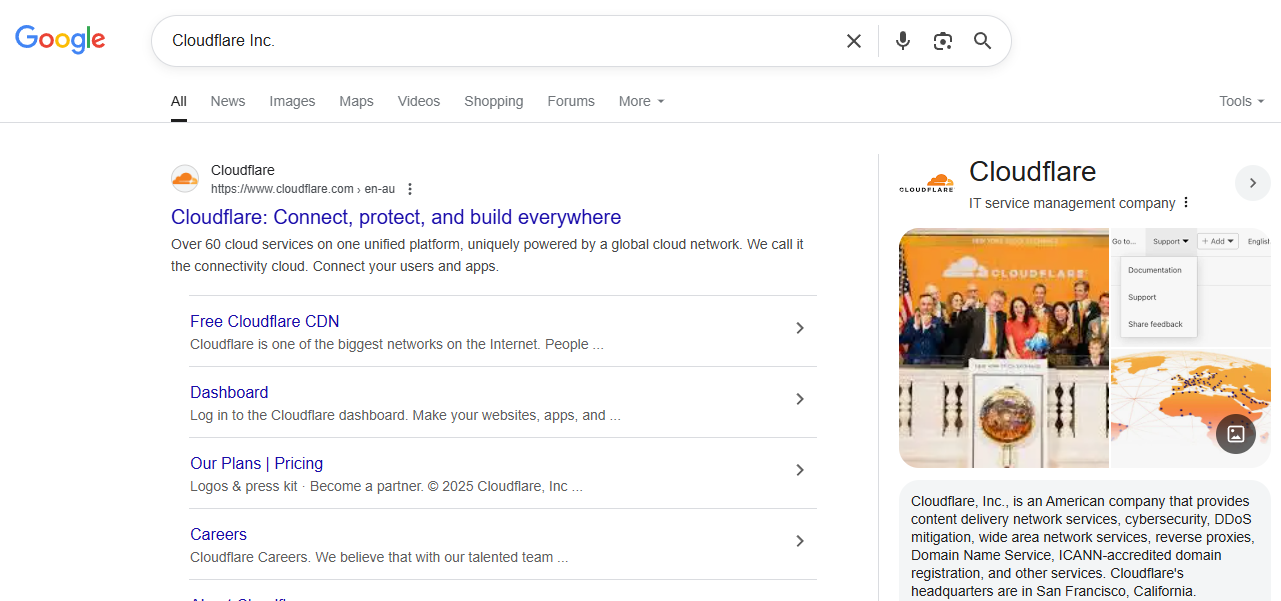Clear the search box with X

click(x=854, y=41)
